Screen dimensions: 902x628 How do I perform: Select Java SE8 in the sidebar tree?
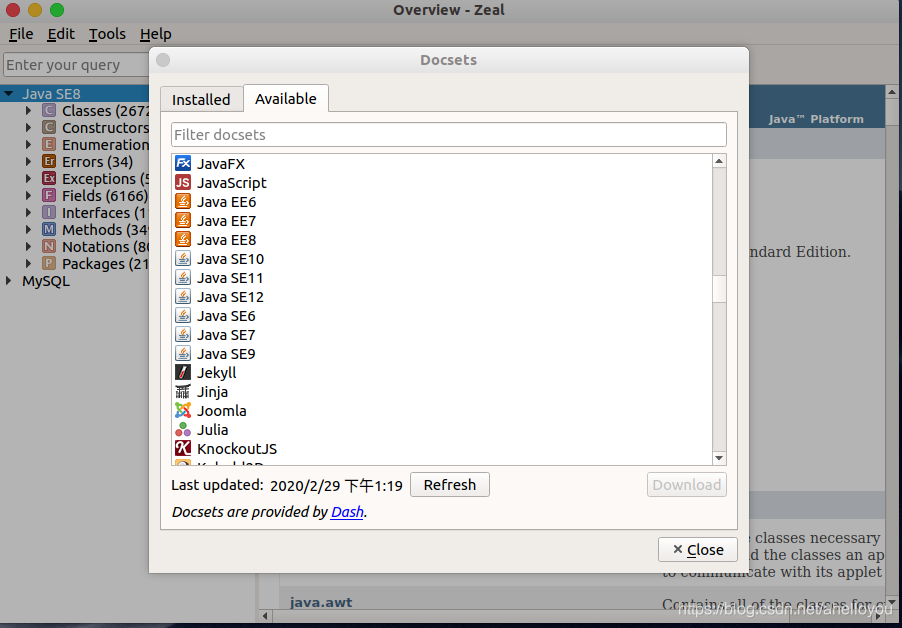click(51, 94)
